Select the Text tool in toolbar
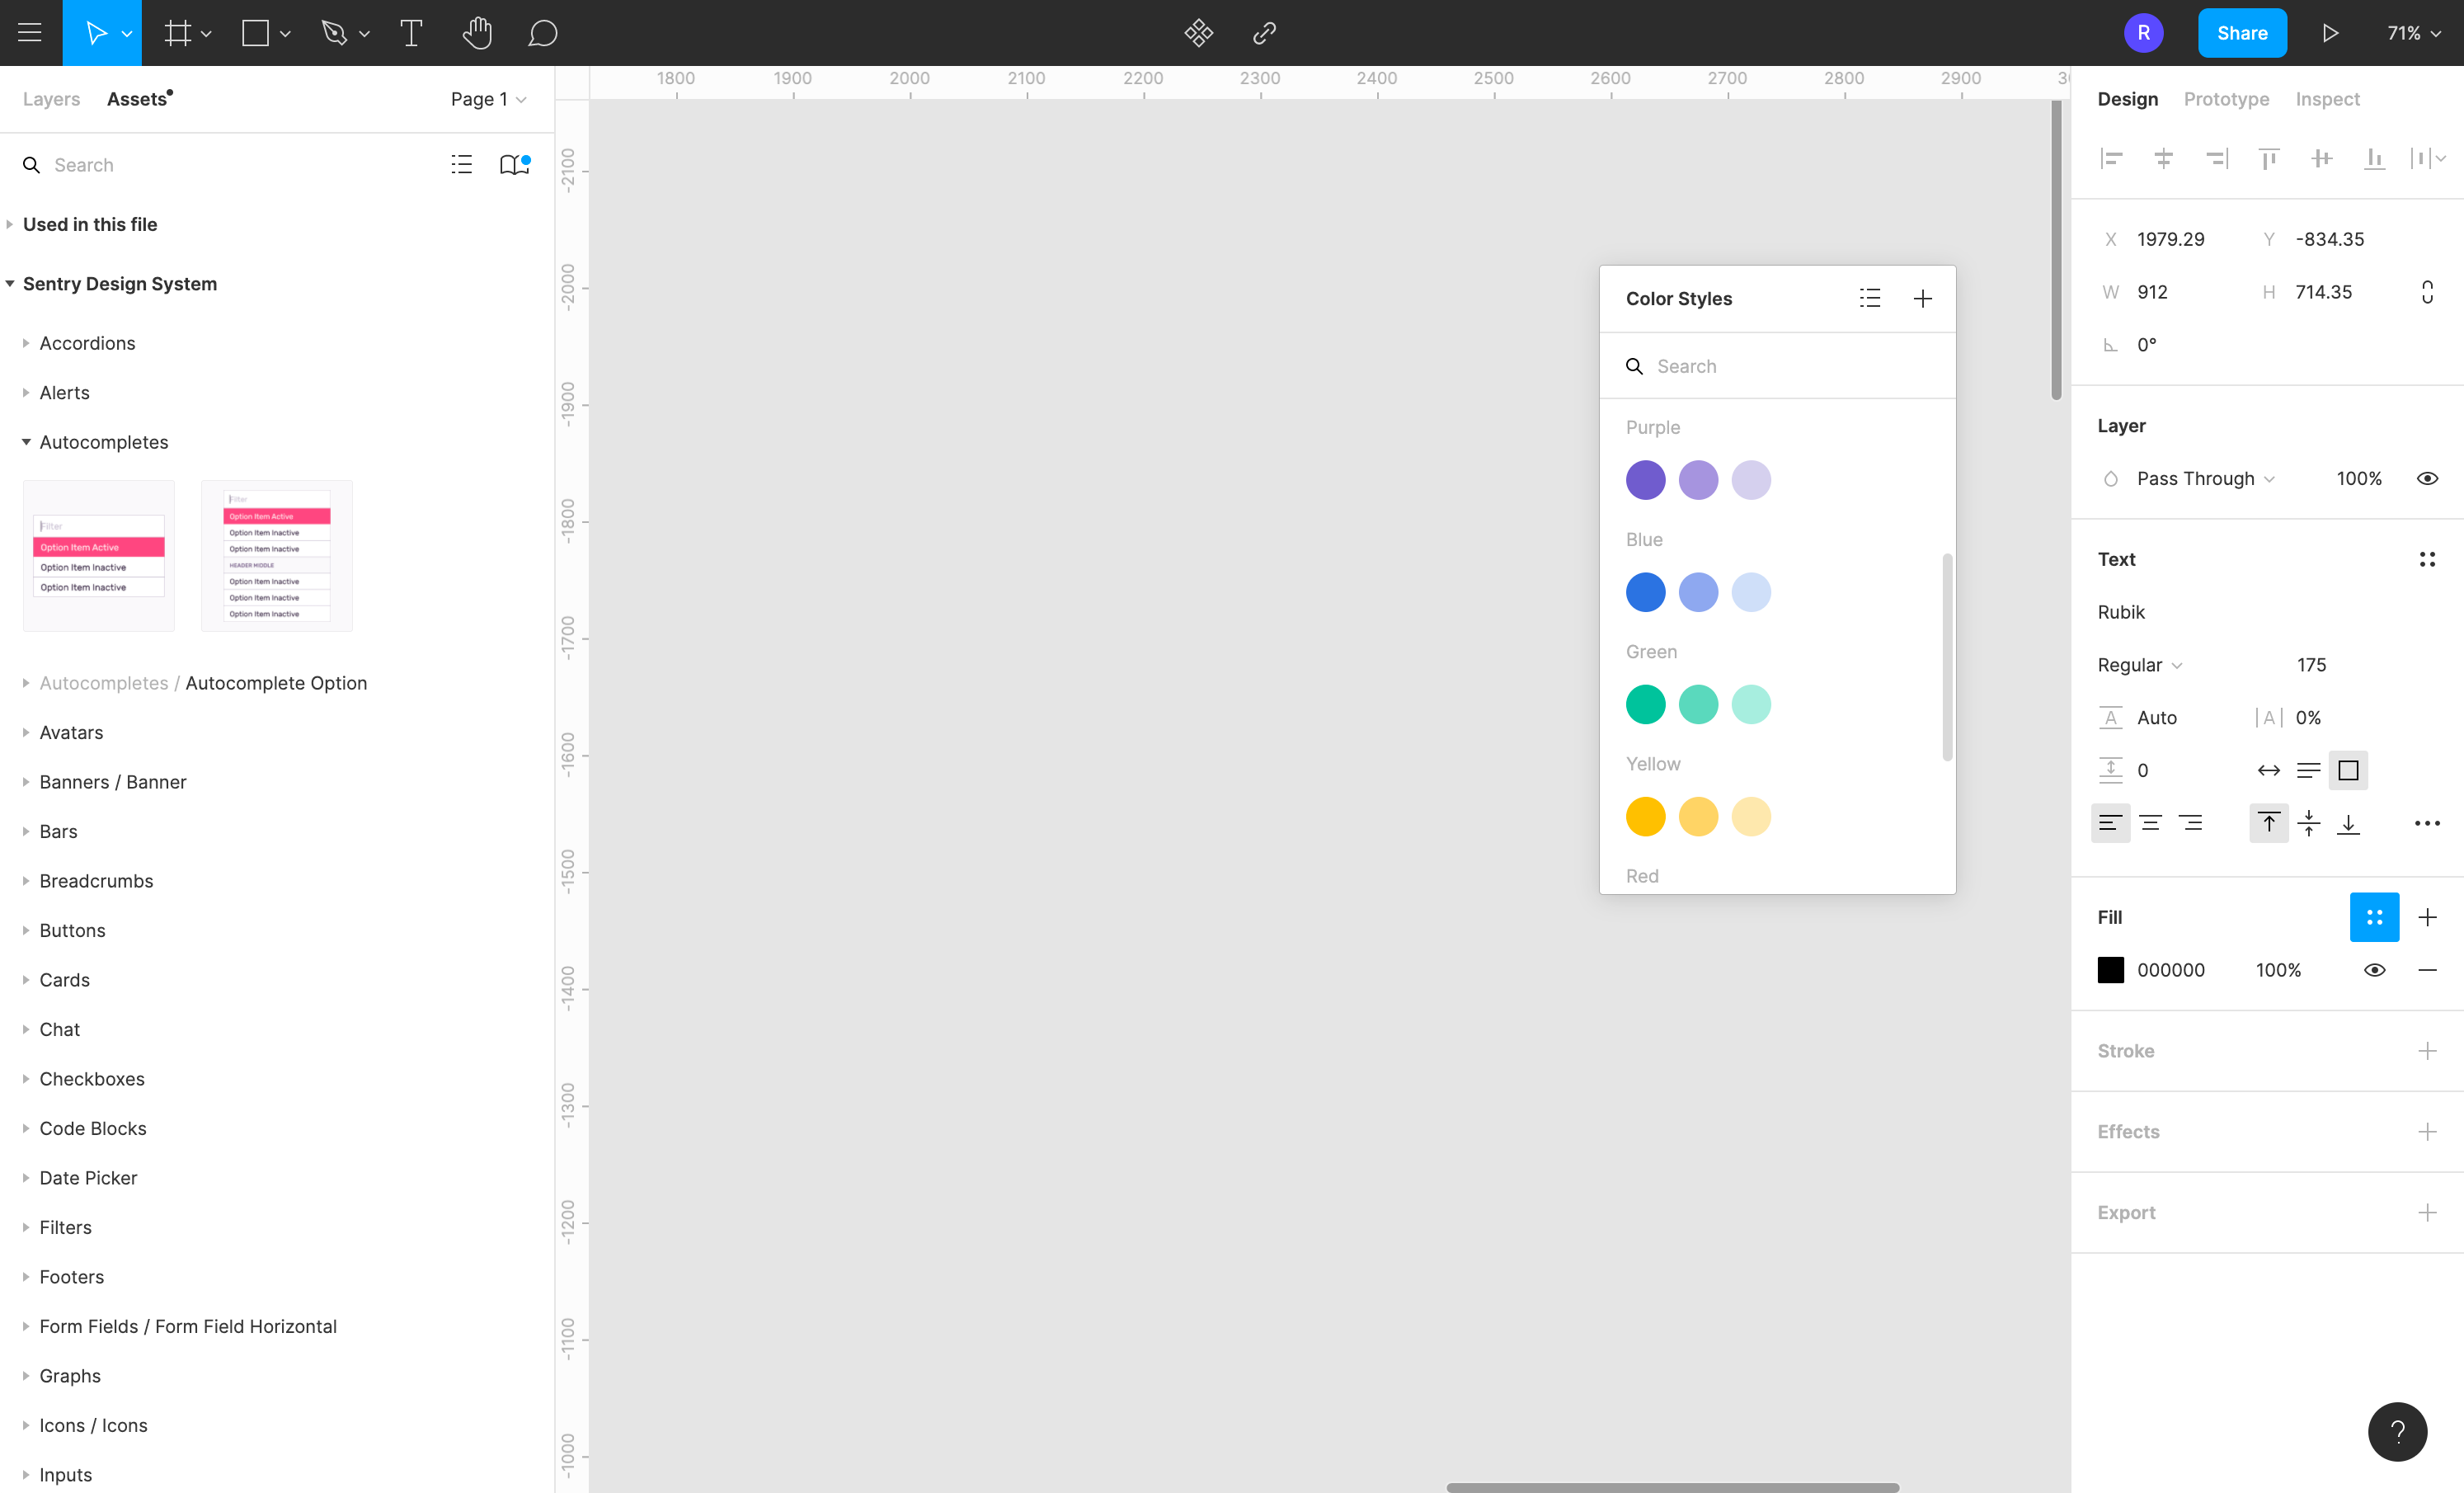Viewport: 2464px width, 1493px height. 411,33
